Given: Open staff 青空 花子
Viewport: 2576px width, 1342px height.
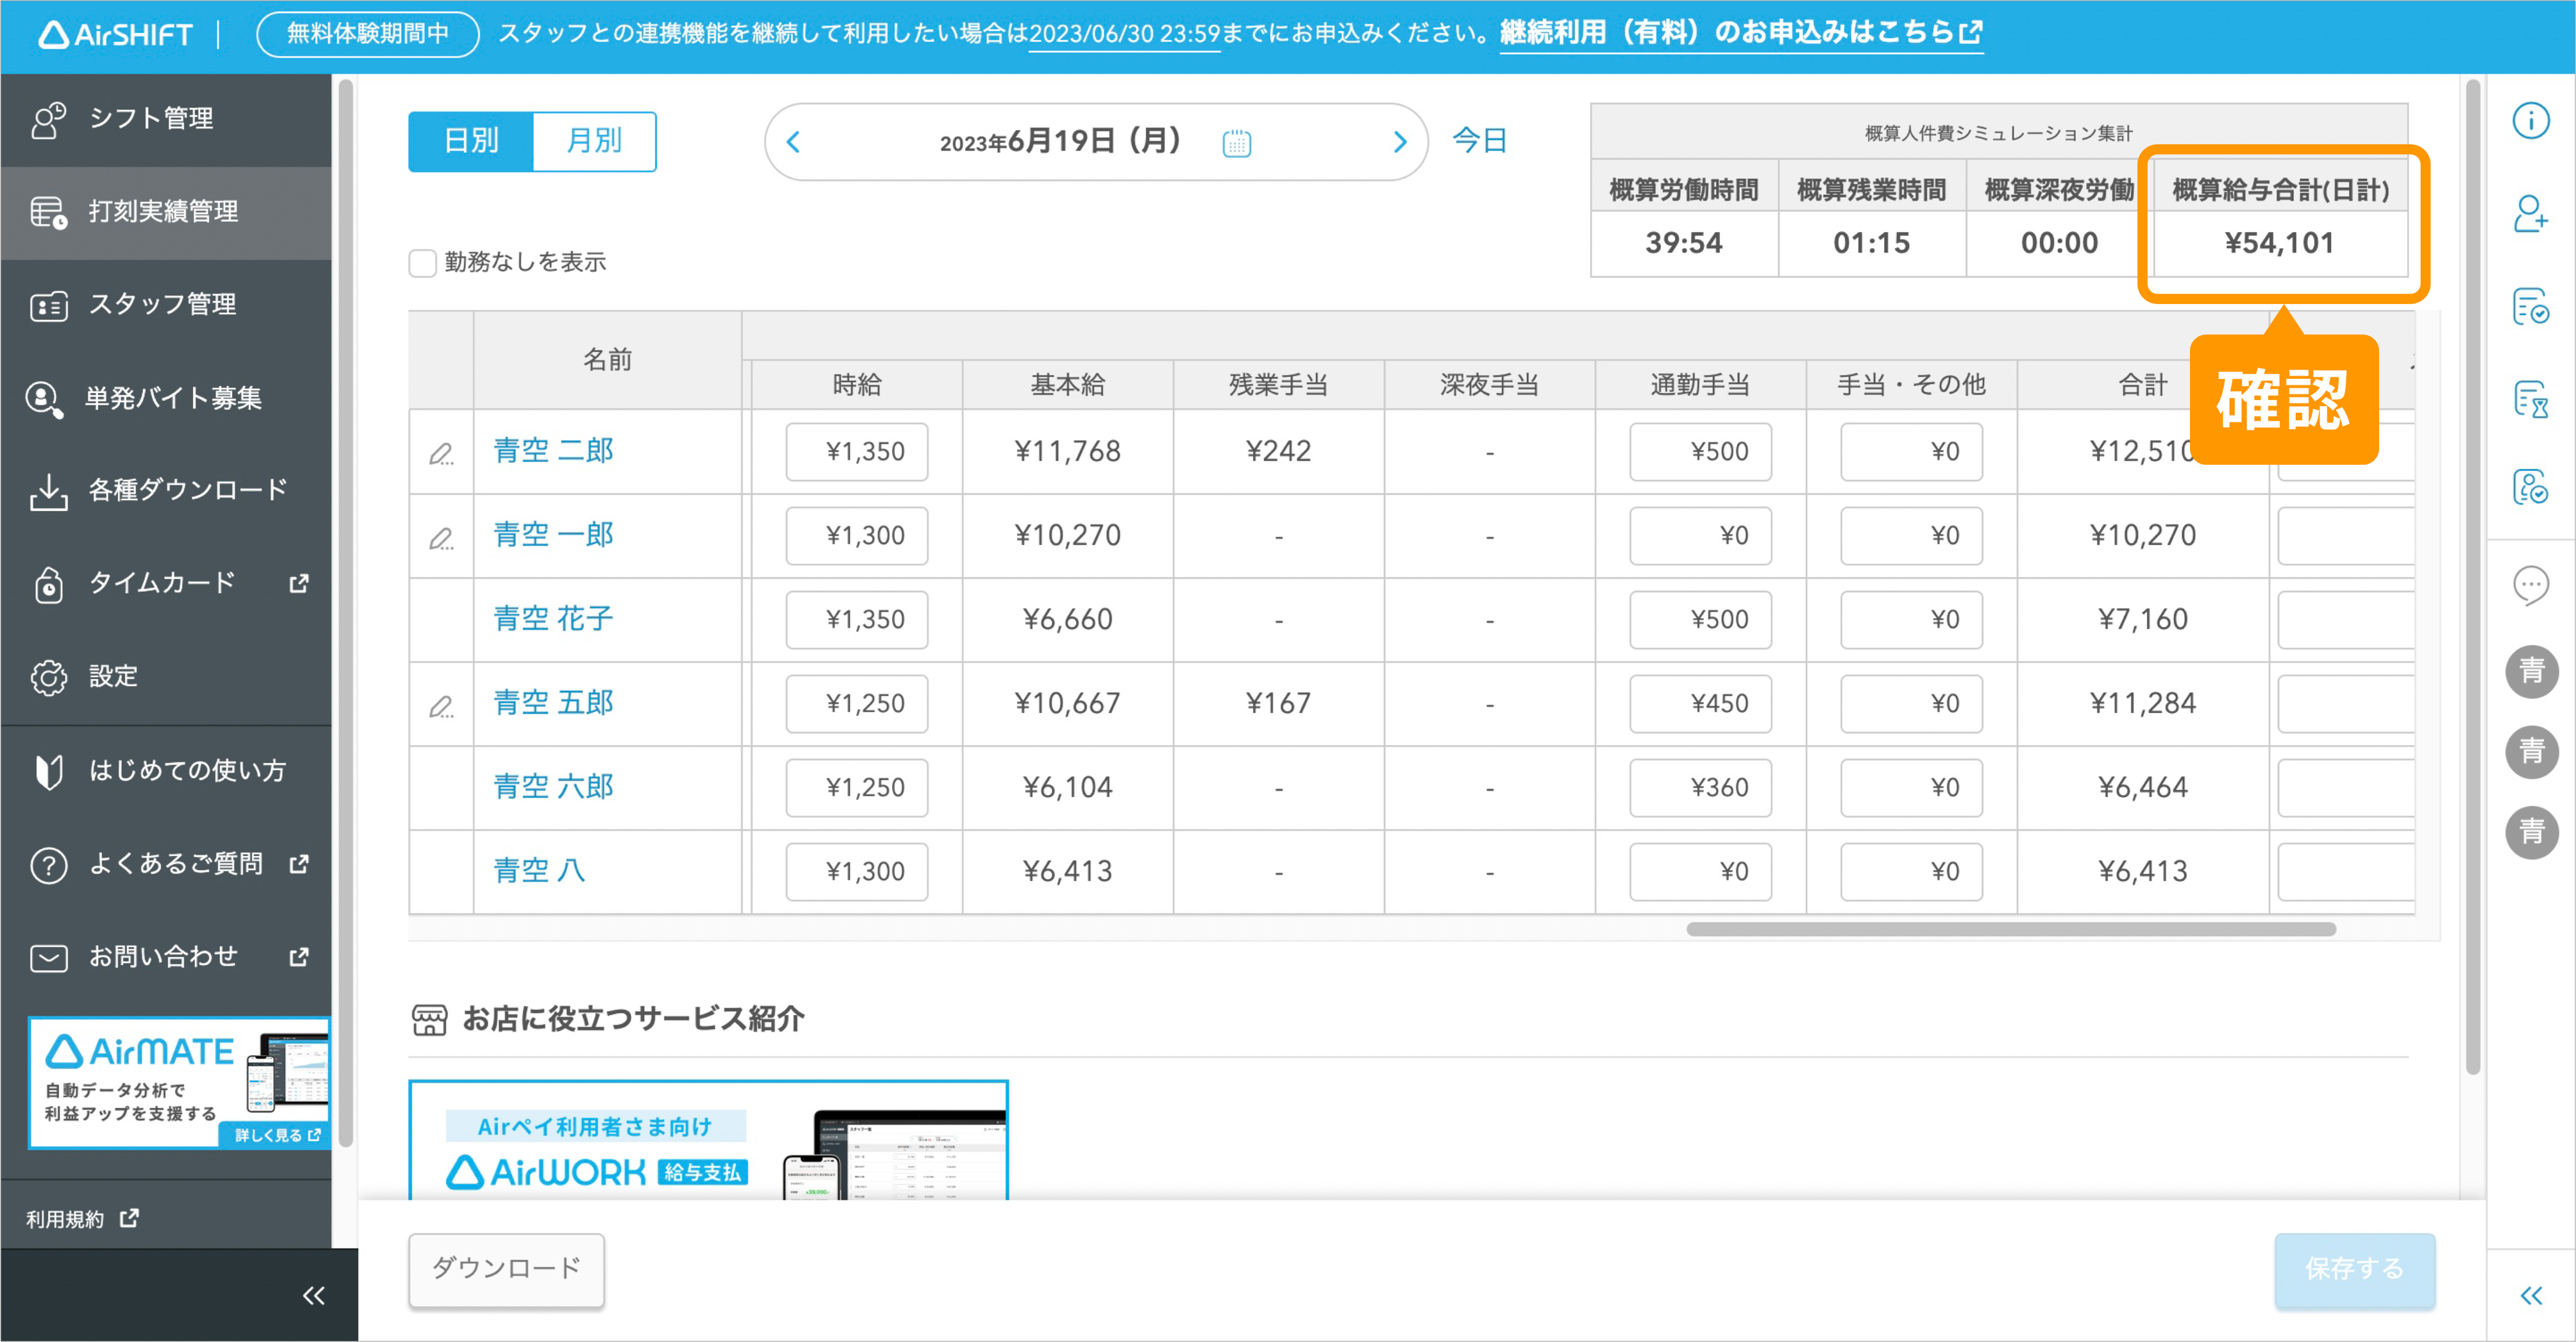Looking at the screenshot, I should click(x=553, y=619).
